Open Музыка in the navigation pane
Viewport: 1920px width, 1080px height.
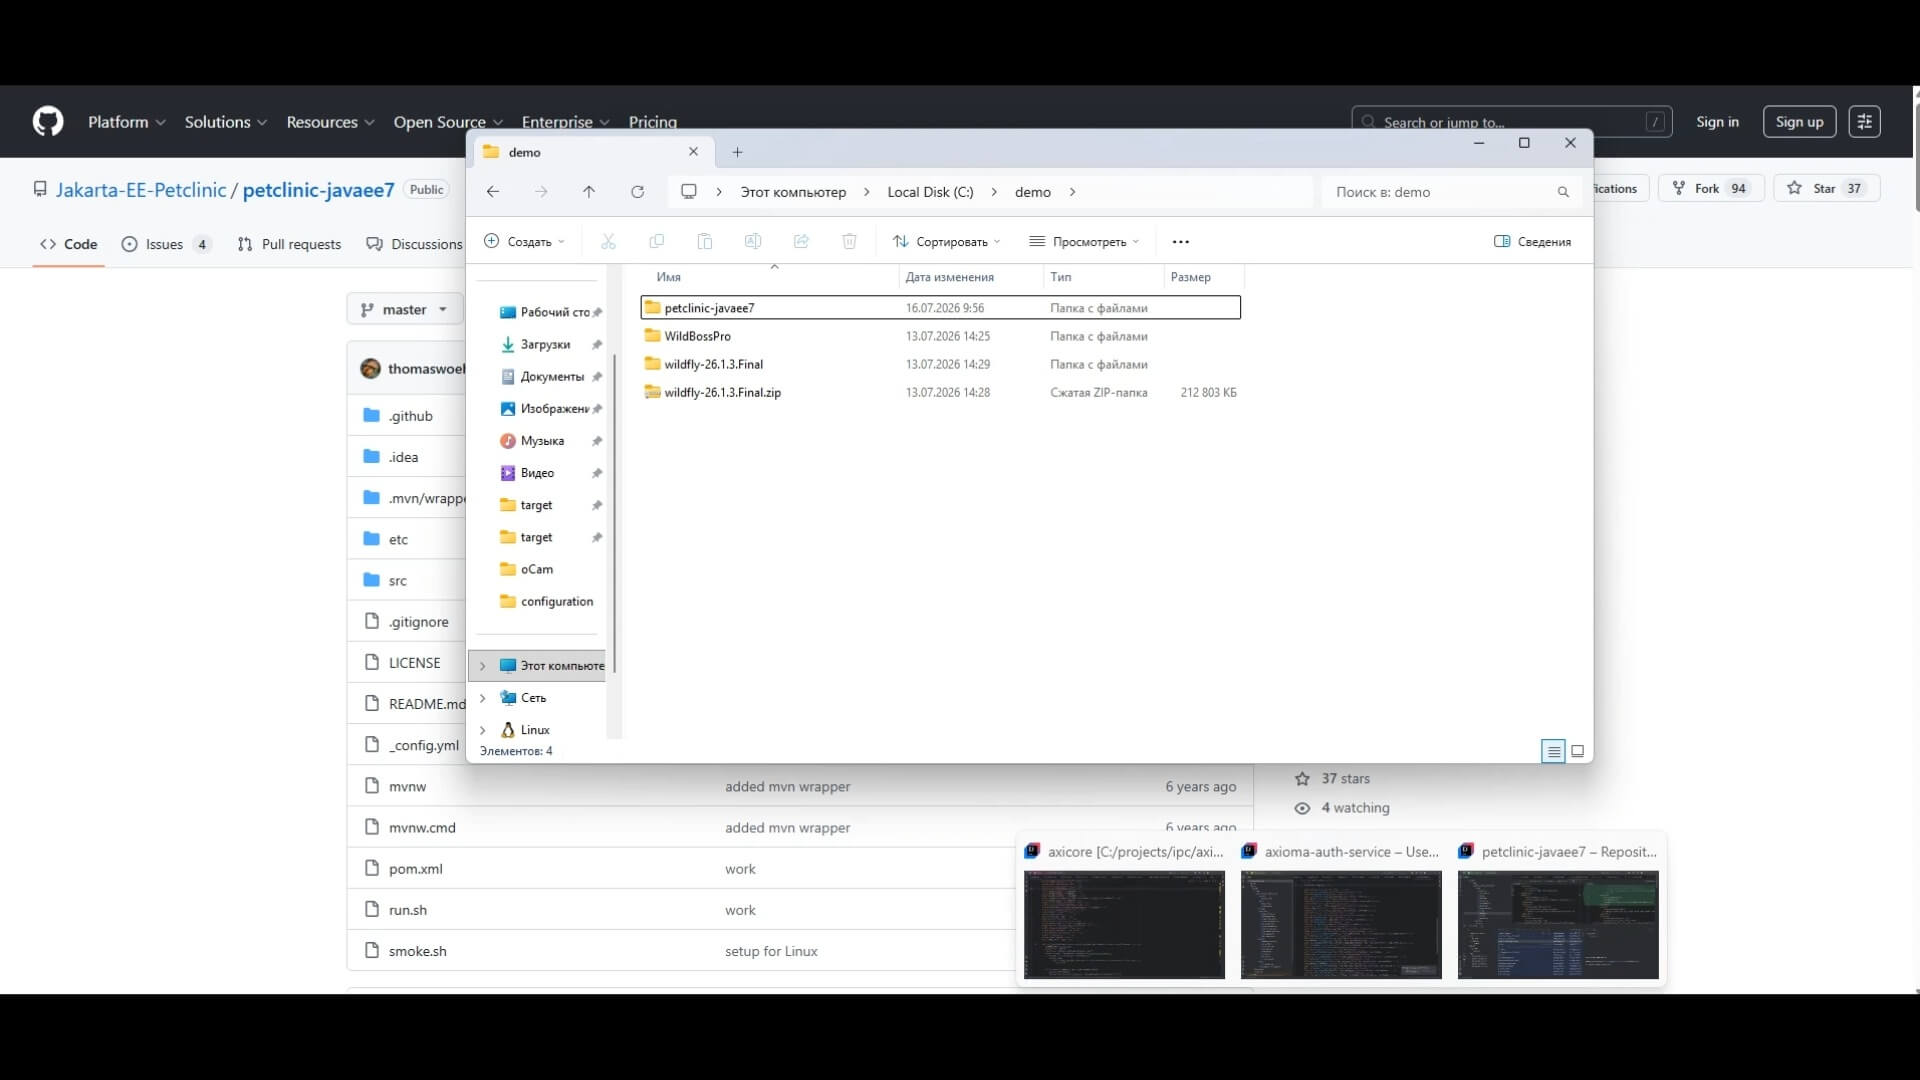point(542,441)
